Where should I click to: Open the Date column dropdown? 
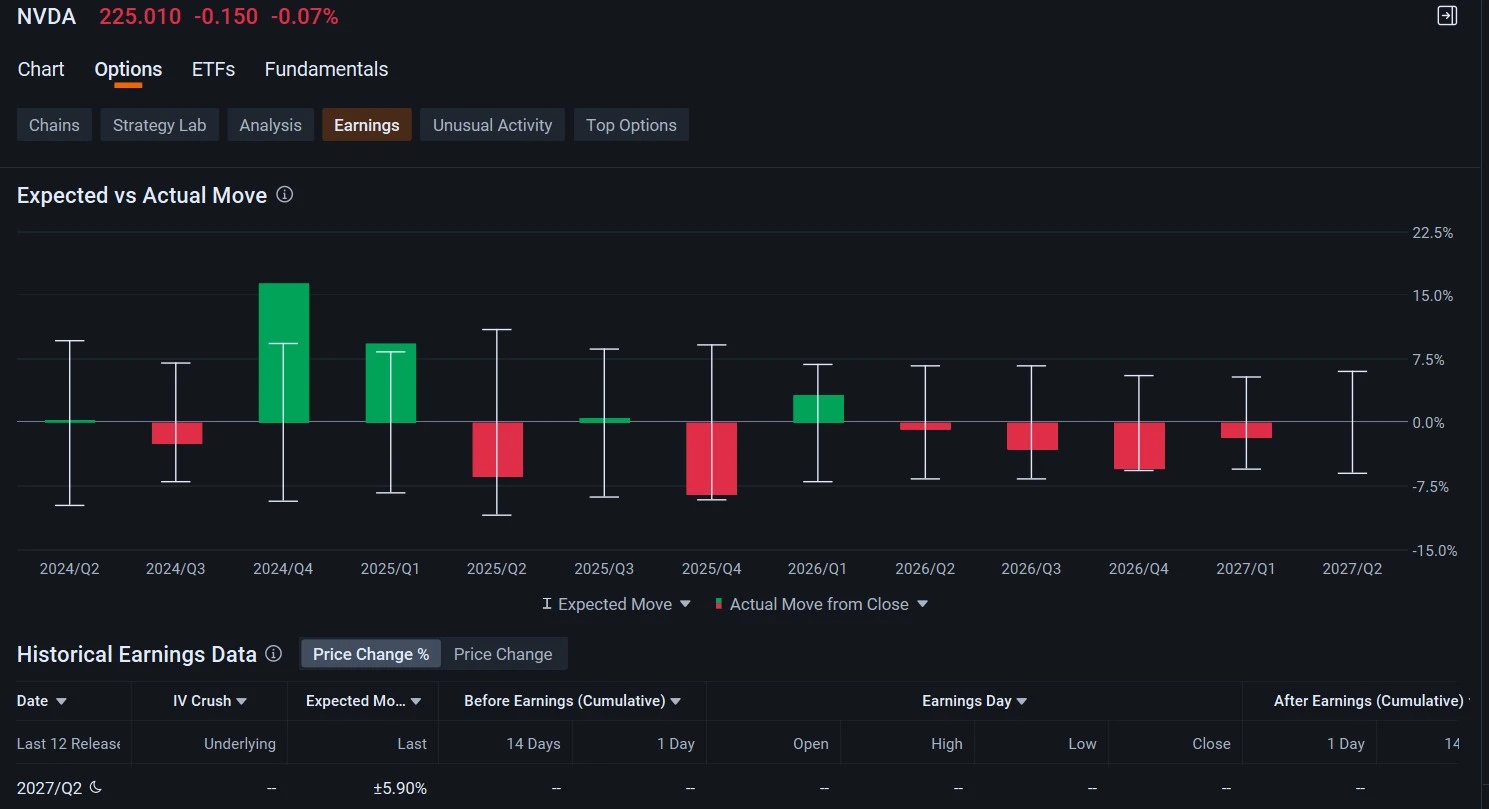point(61,701)
